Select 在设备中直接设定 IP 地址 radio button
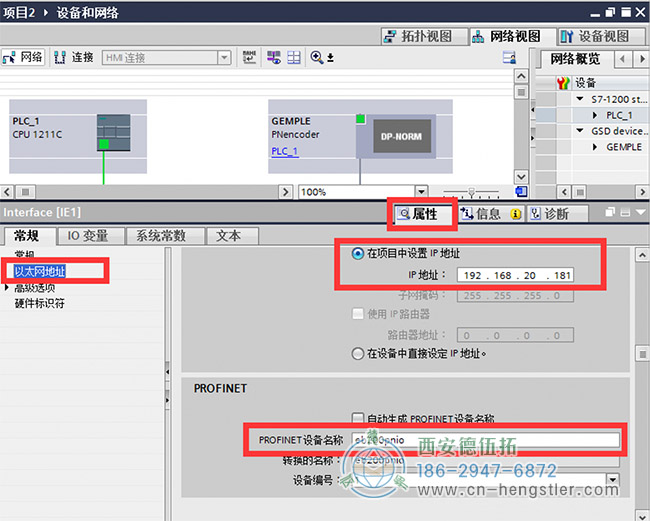This screenshot has width=650, height=521. tap(357, 354)
